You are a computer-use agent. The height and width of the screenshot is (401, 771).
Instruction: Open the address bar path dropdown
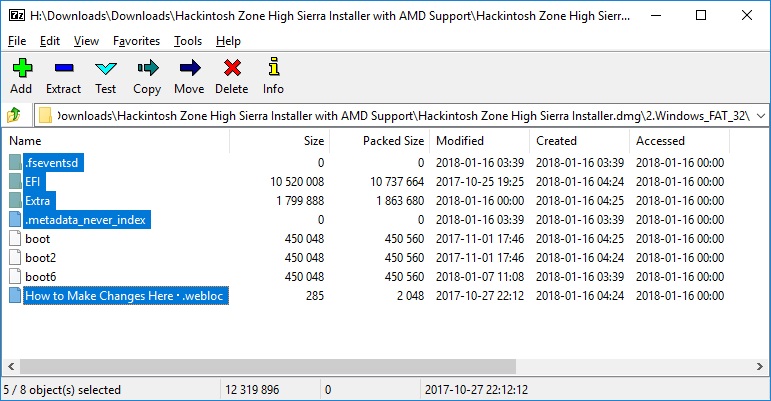(x=761, y=116)
